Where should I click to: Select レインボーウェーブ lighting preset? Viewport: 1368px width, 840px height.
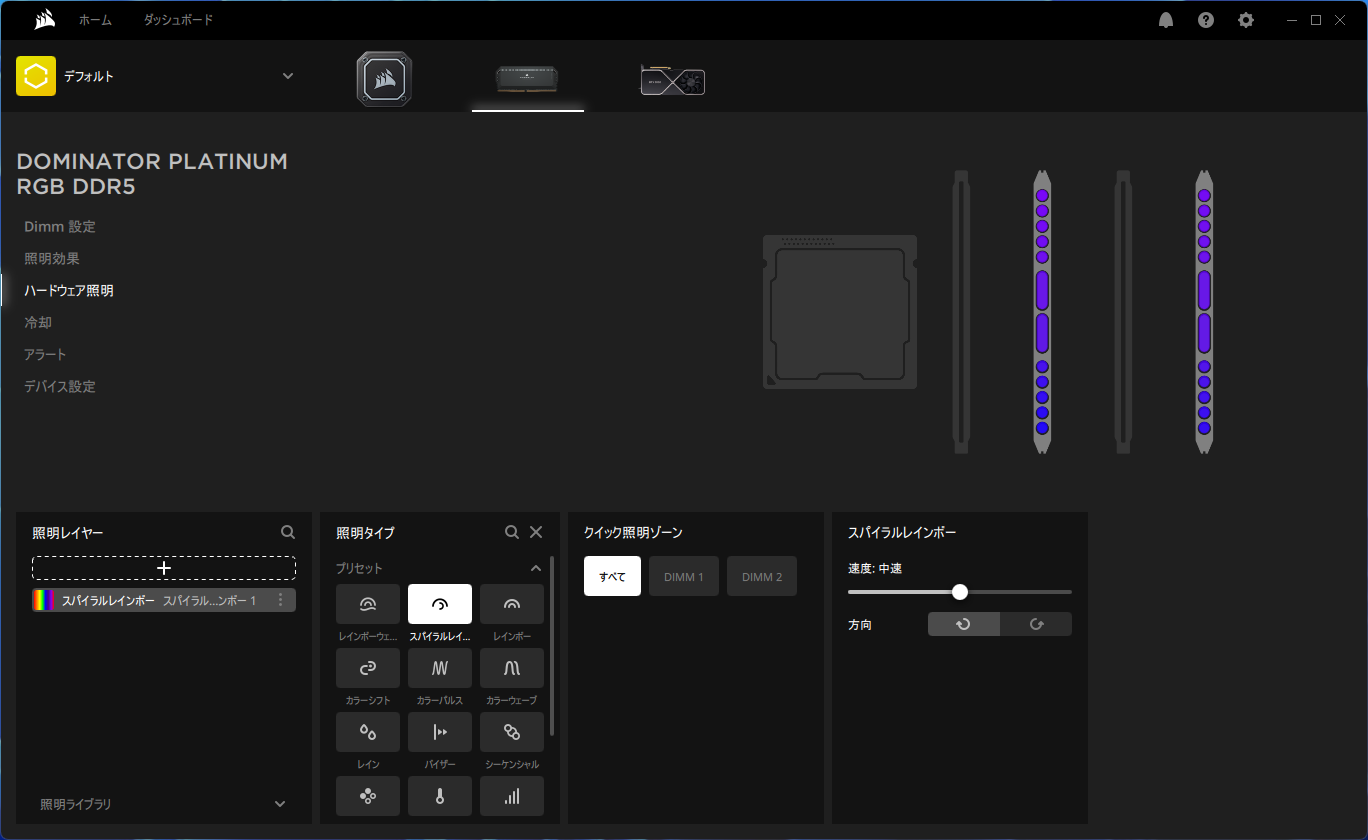[368, 604]
